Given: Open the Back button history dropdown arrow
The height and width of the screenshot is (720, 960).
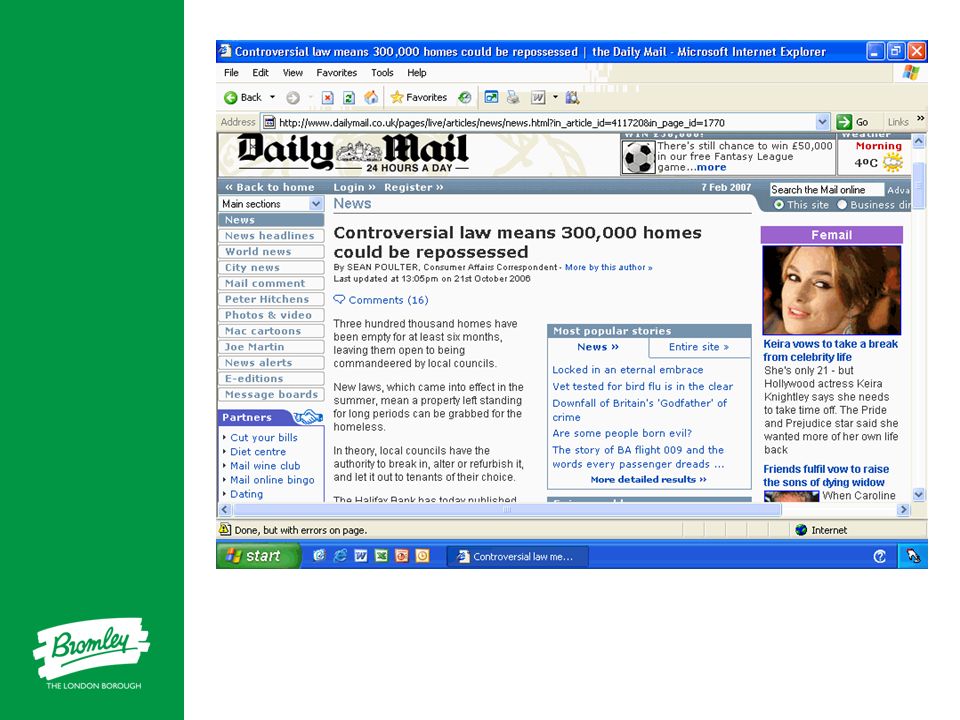Looking at the screenshot, I should coord(272,97).
